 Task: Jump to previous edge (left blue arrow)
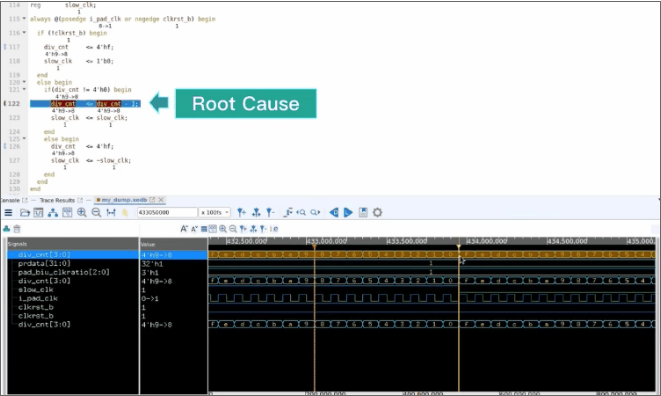click(333, 213)
